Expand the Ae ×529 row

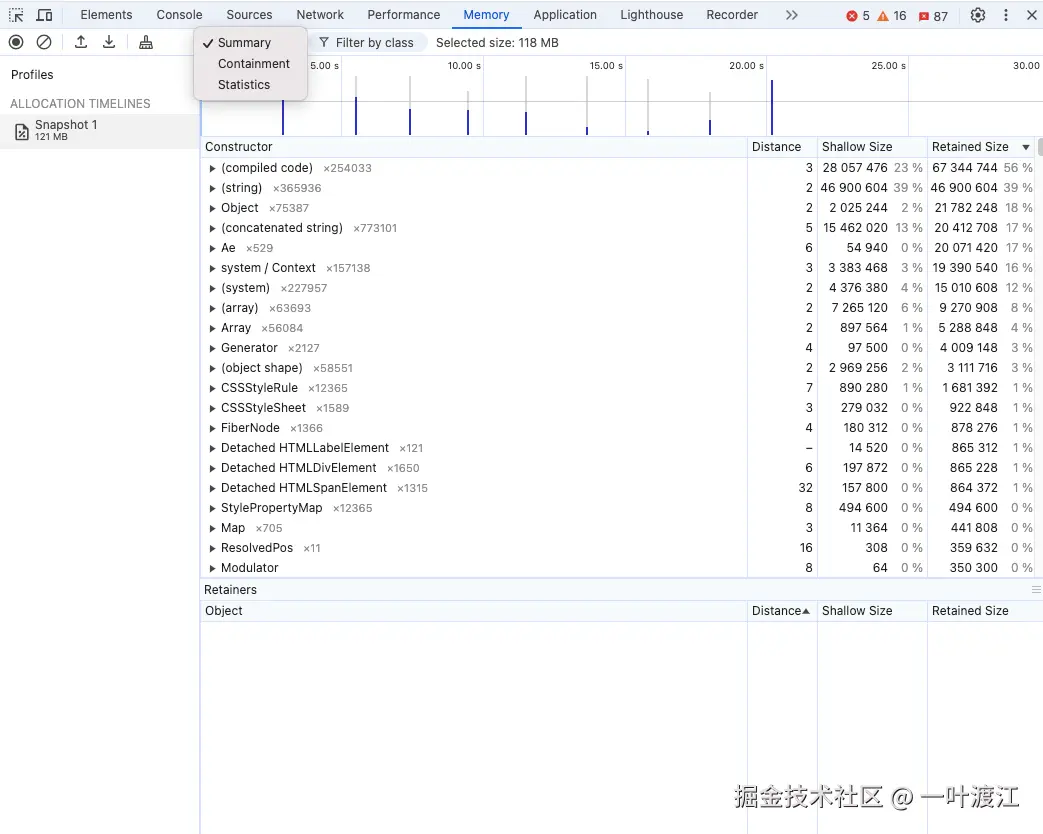[x=212, y=248]
